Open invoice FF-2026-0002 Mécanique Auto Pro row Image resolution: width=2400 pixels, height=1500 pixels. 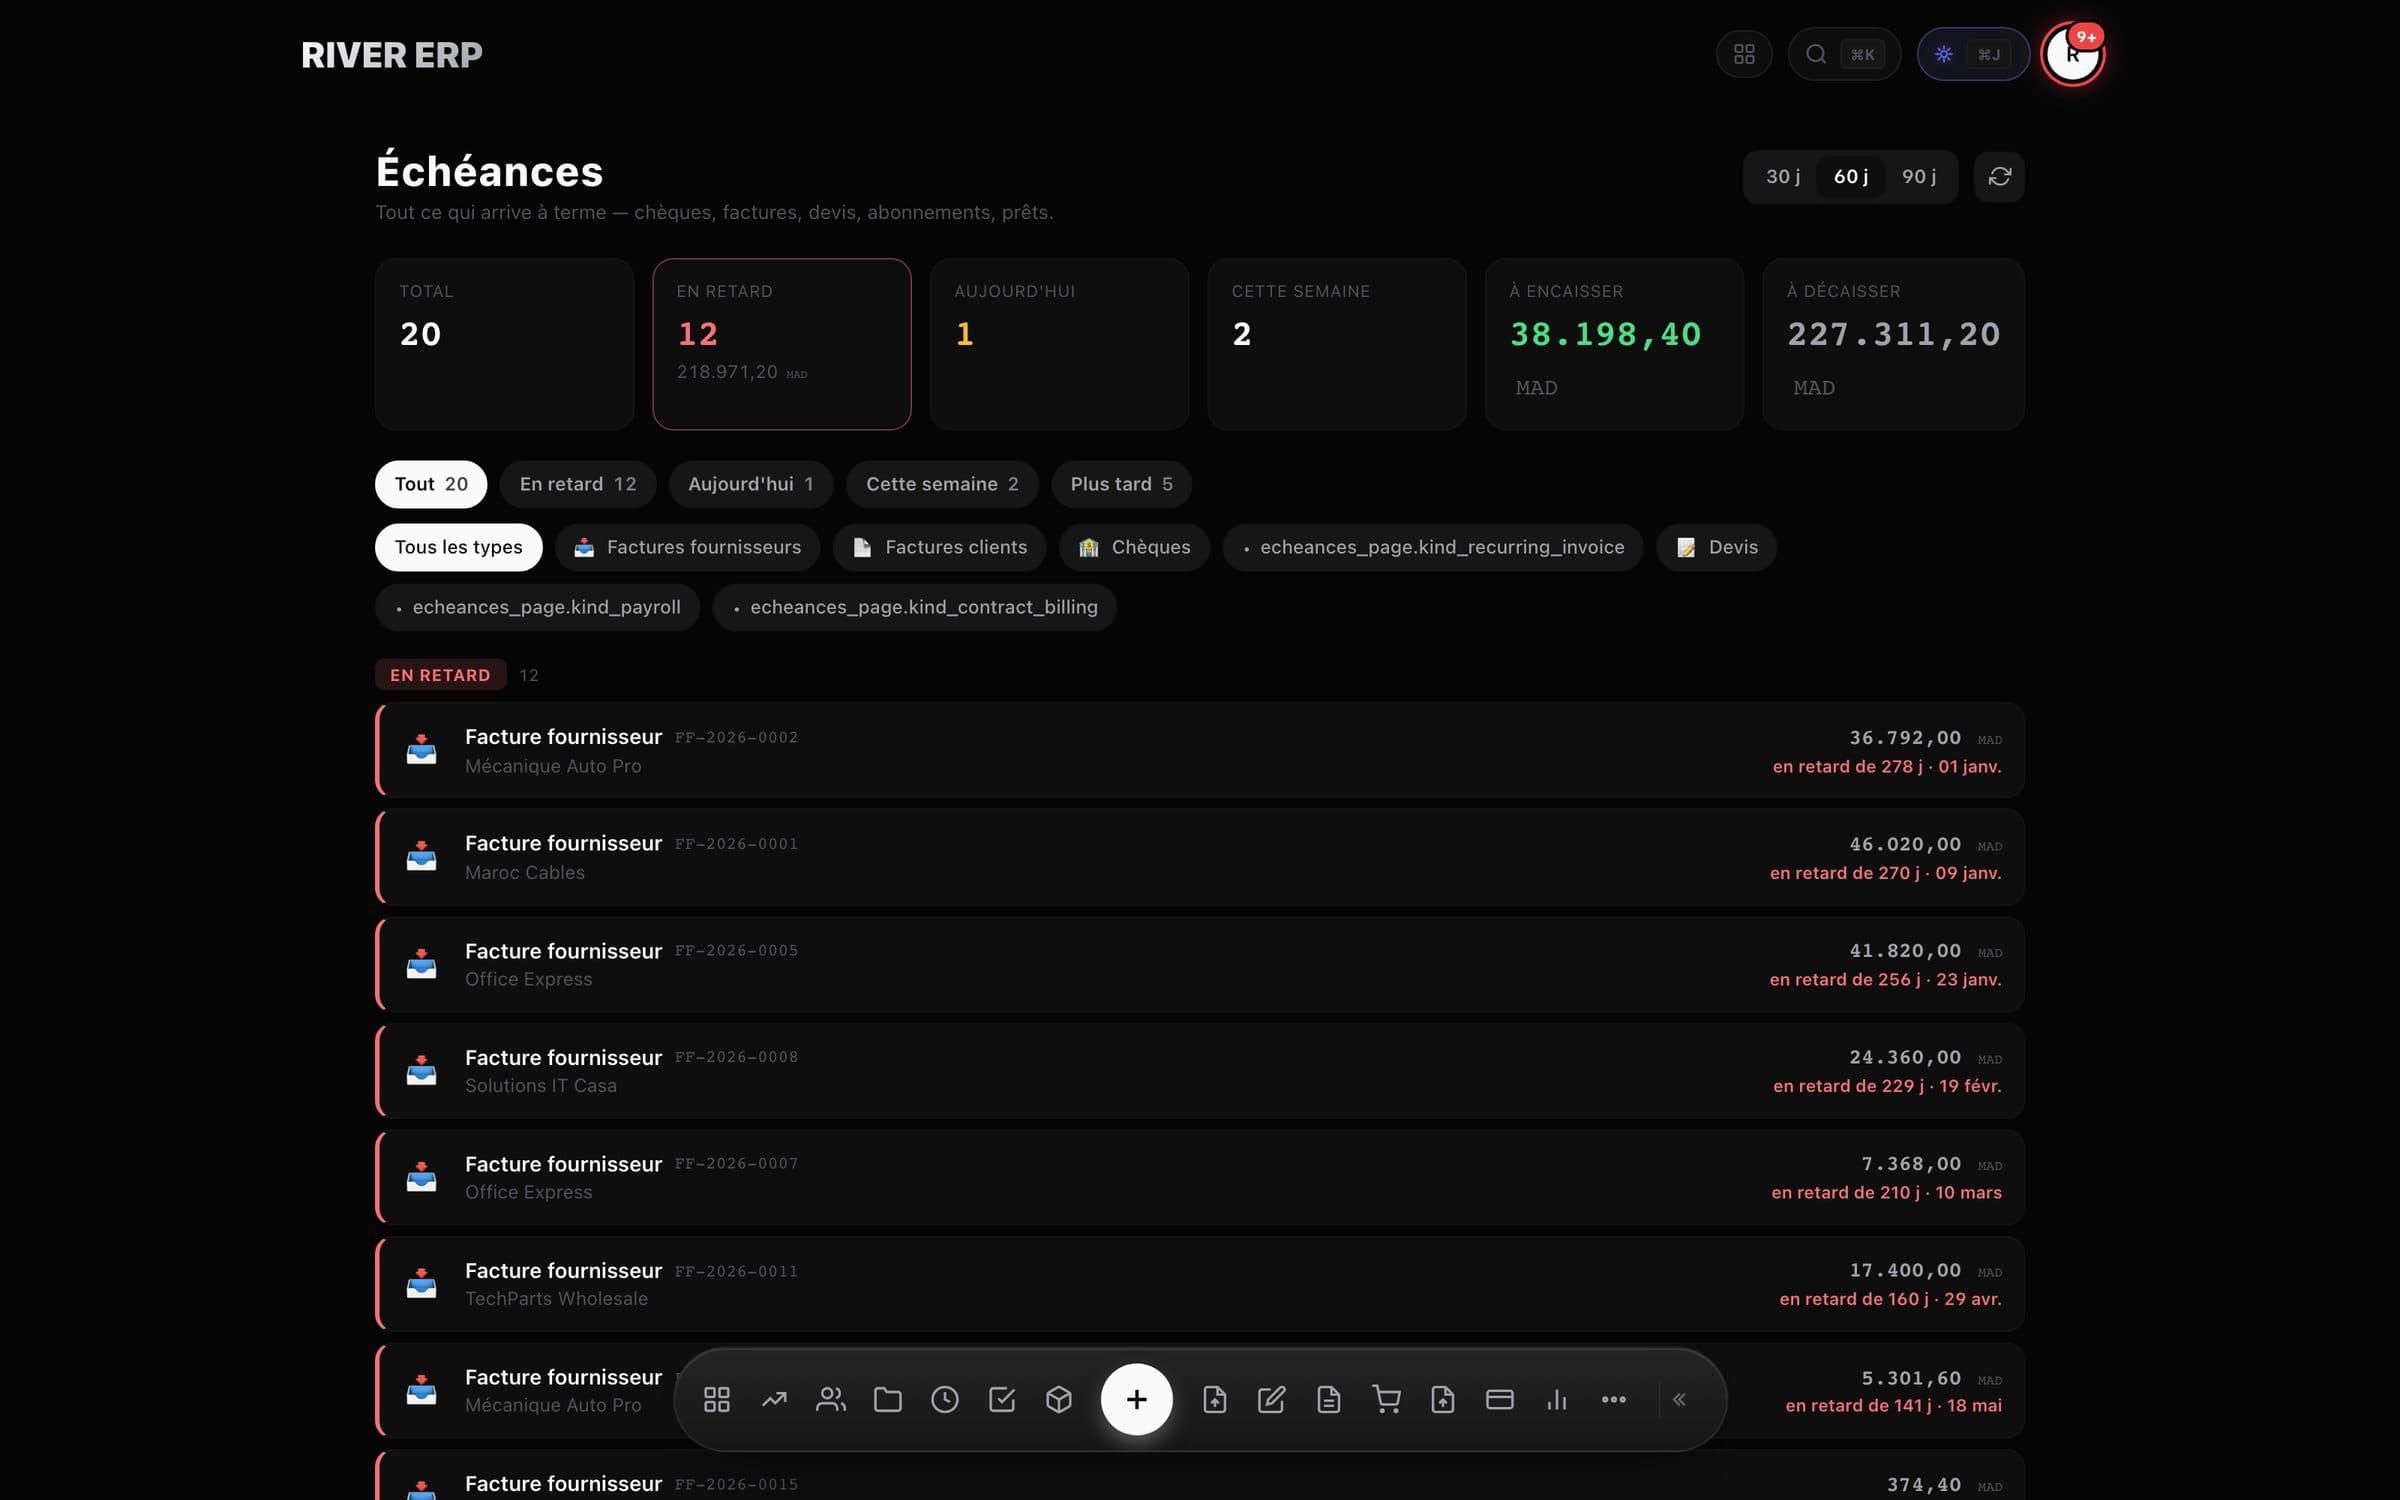[x=1200, y=750]
